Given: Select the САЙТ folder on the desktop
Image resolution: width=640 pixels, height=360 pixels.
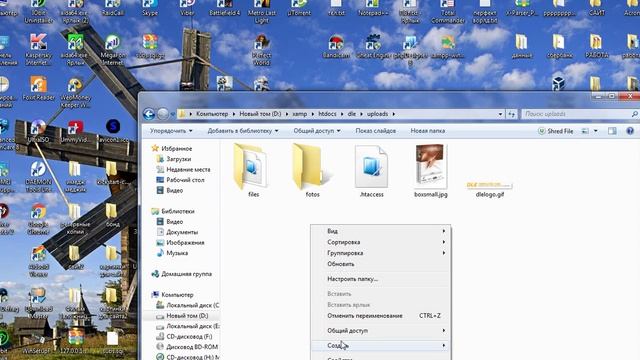Looking at the screenshot, I should pyautogui.click(x=596, y=8).
